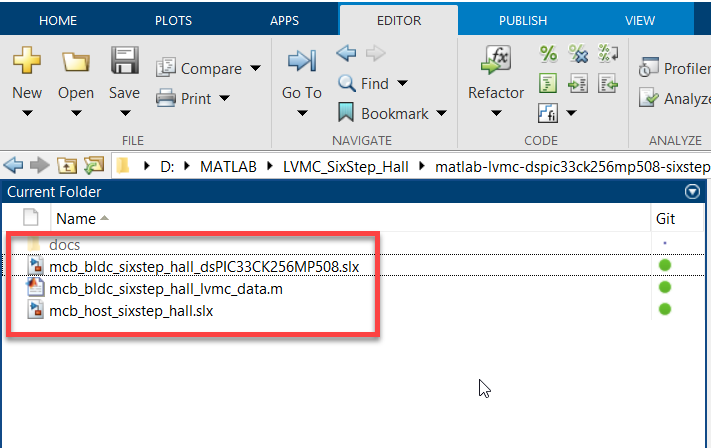Viewport: 711px width, 448px height.
Task: Click the Smart indent icon
Action: point(548,83)
